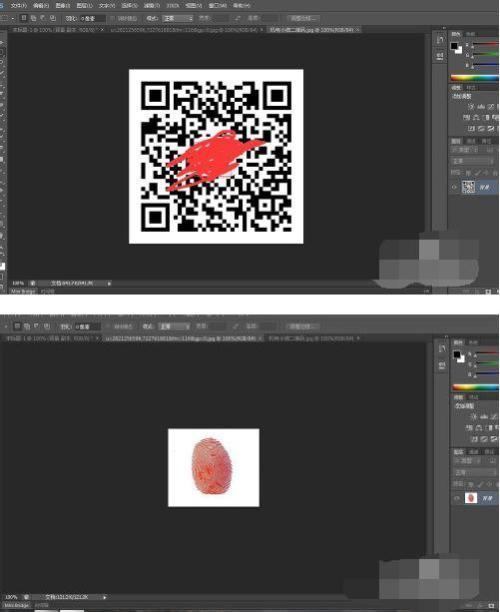Select New Selection mode in bottom options bar
This screenshot has width=500, height=612.
[17, 326]
